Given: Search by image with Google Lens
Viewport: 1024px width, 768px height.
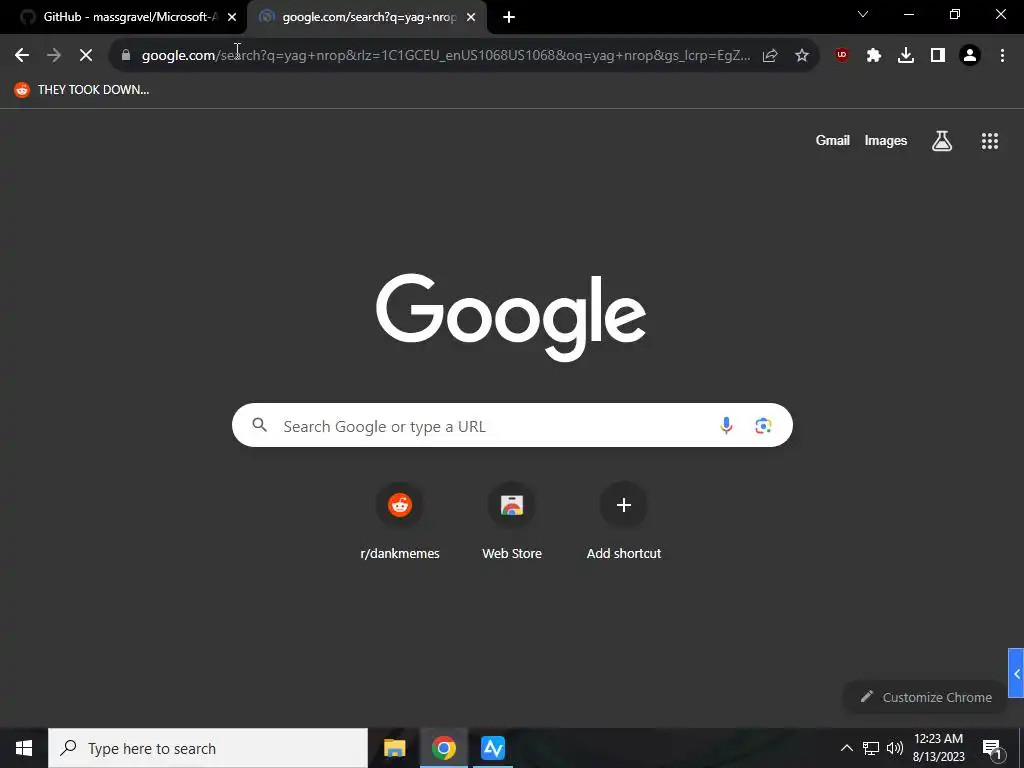Looking at the screenshot, I should tap(763, 426).
